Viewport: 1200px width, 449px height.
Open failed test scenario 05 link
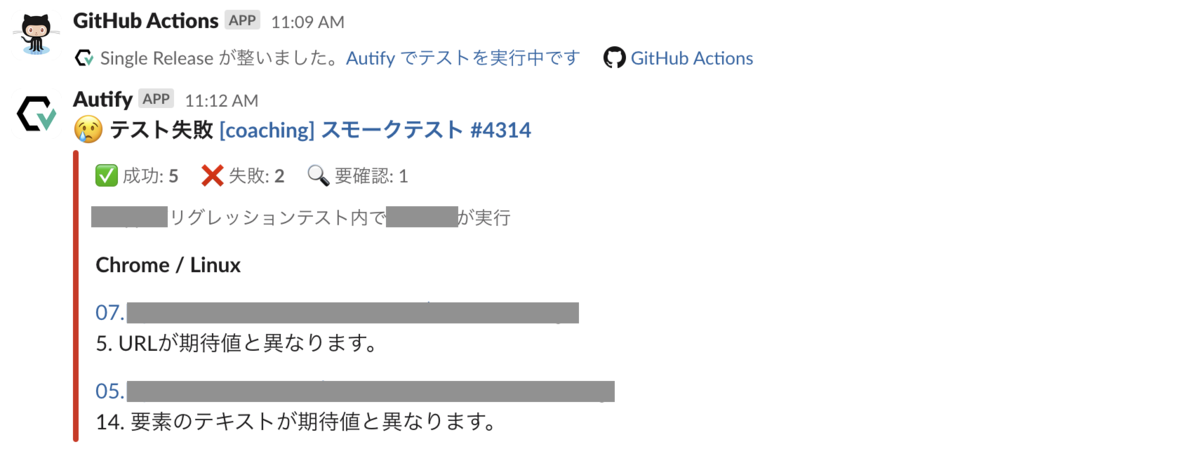[x=355, y=390]
